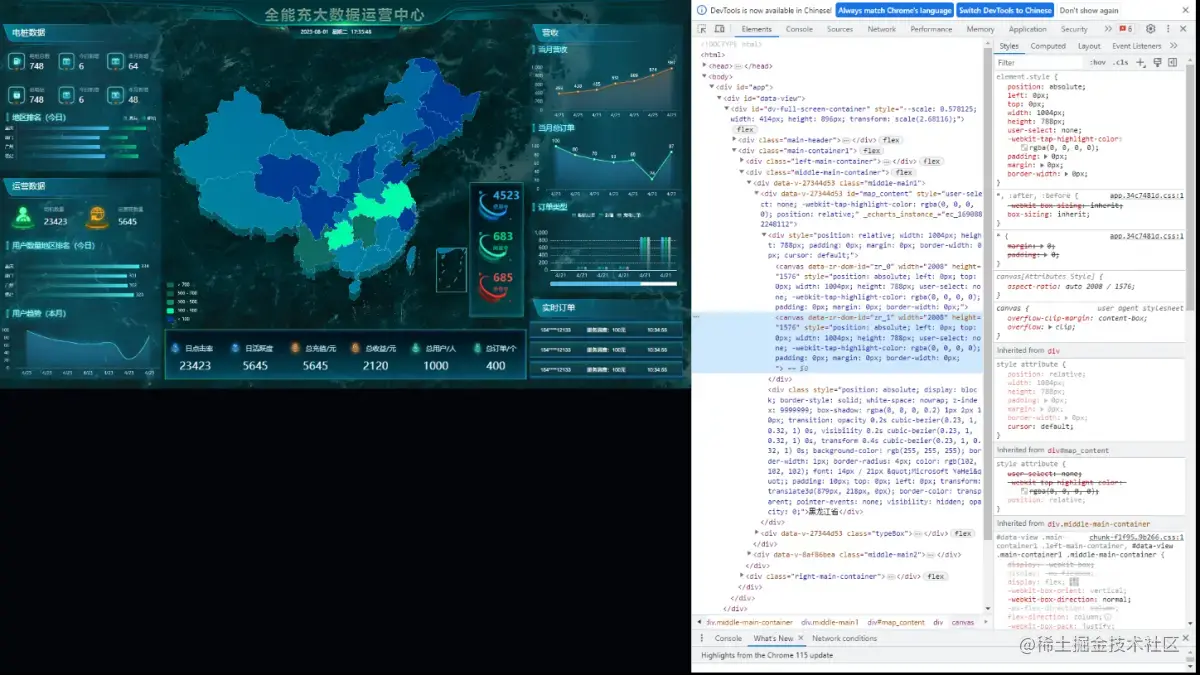Toggle the rendering emulations paintbrush icon
The width and height of the screenshot is (1200, 675).
click(x=1157, y=62)
